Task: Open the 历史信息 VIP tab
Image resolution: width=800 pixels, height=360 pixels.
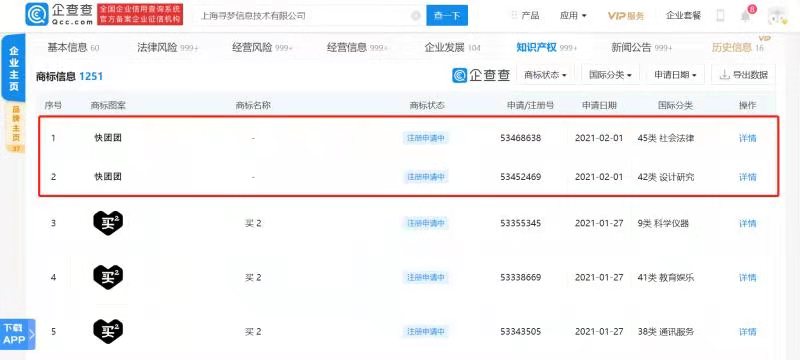Action: pos(738,48)
